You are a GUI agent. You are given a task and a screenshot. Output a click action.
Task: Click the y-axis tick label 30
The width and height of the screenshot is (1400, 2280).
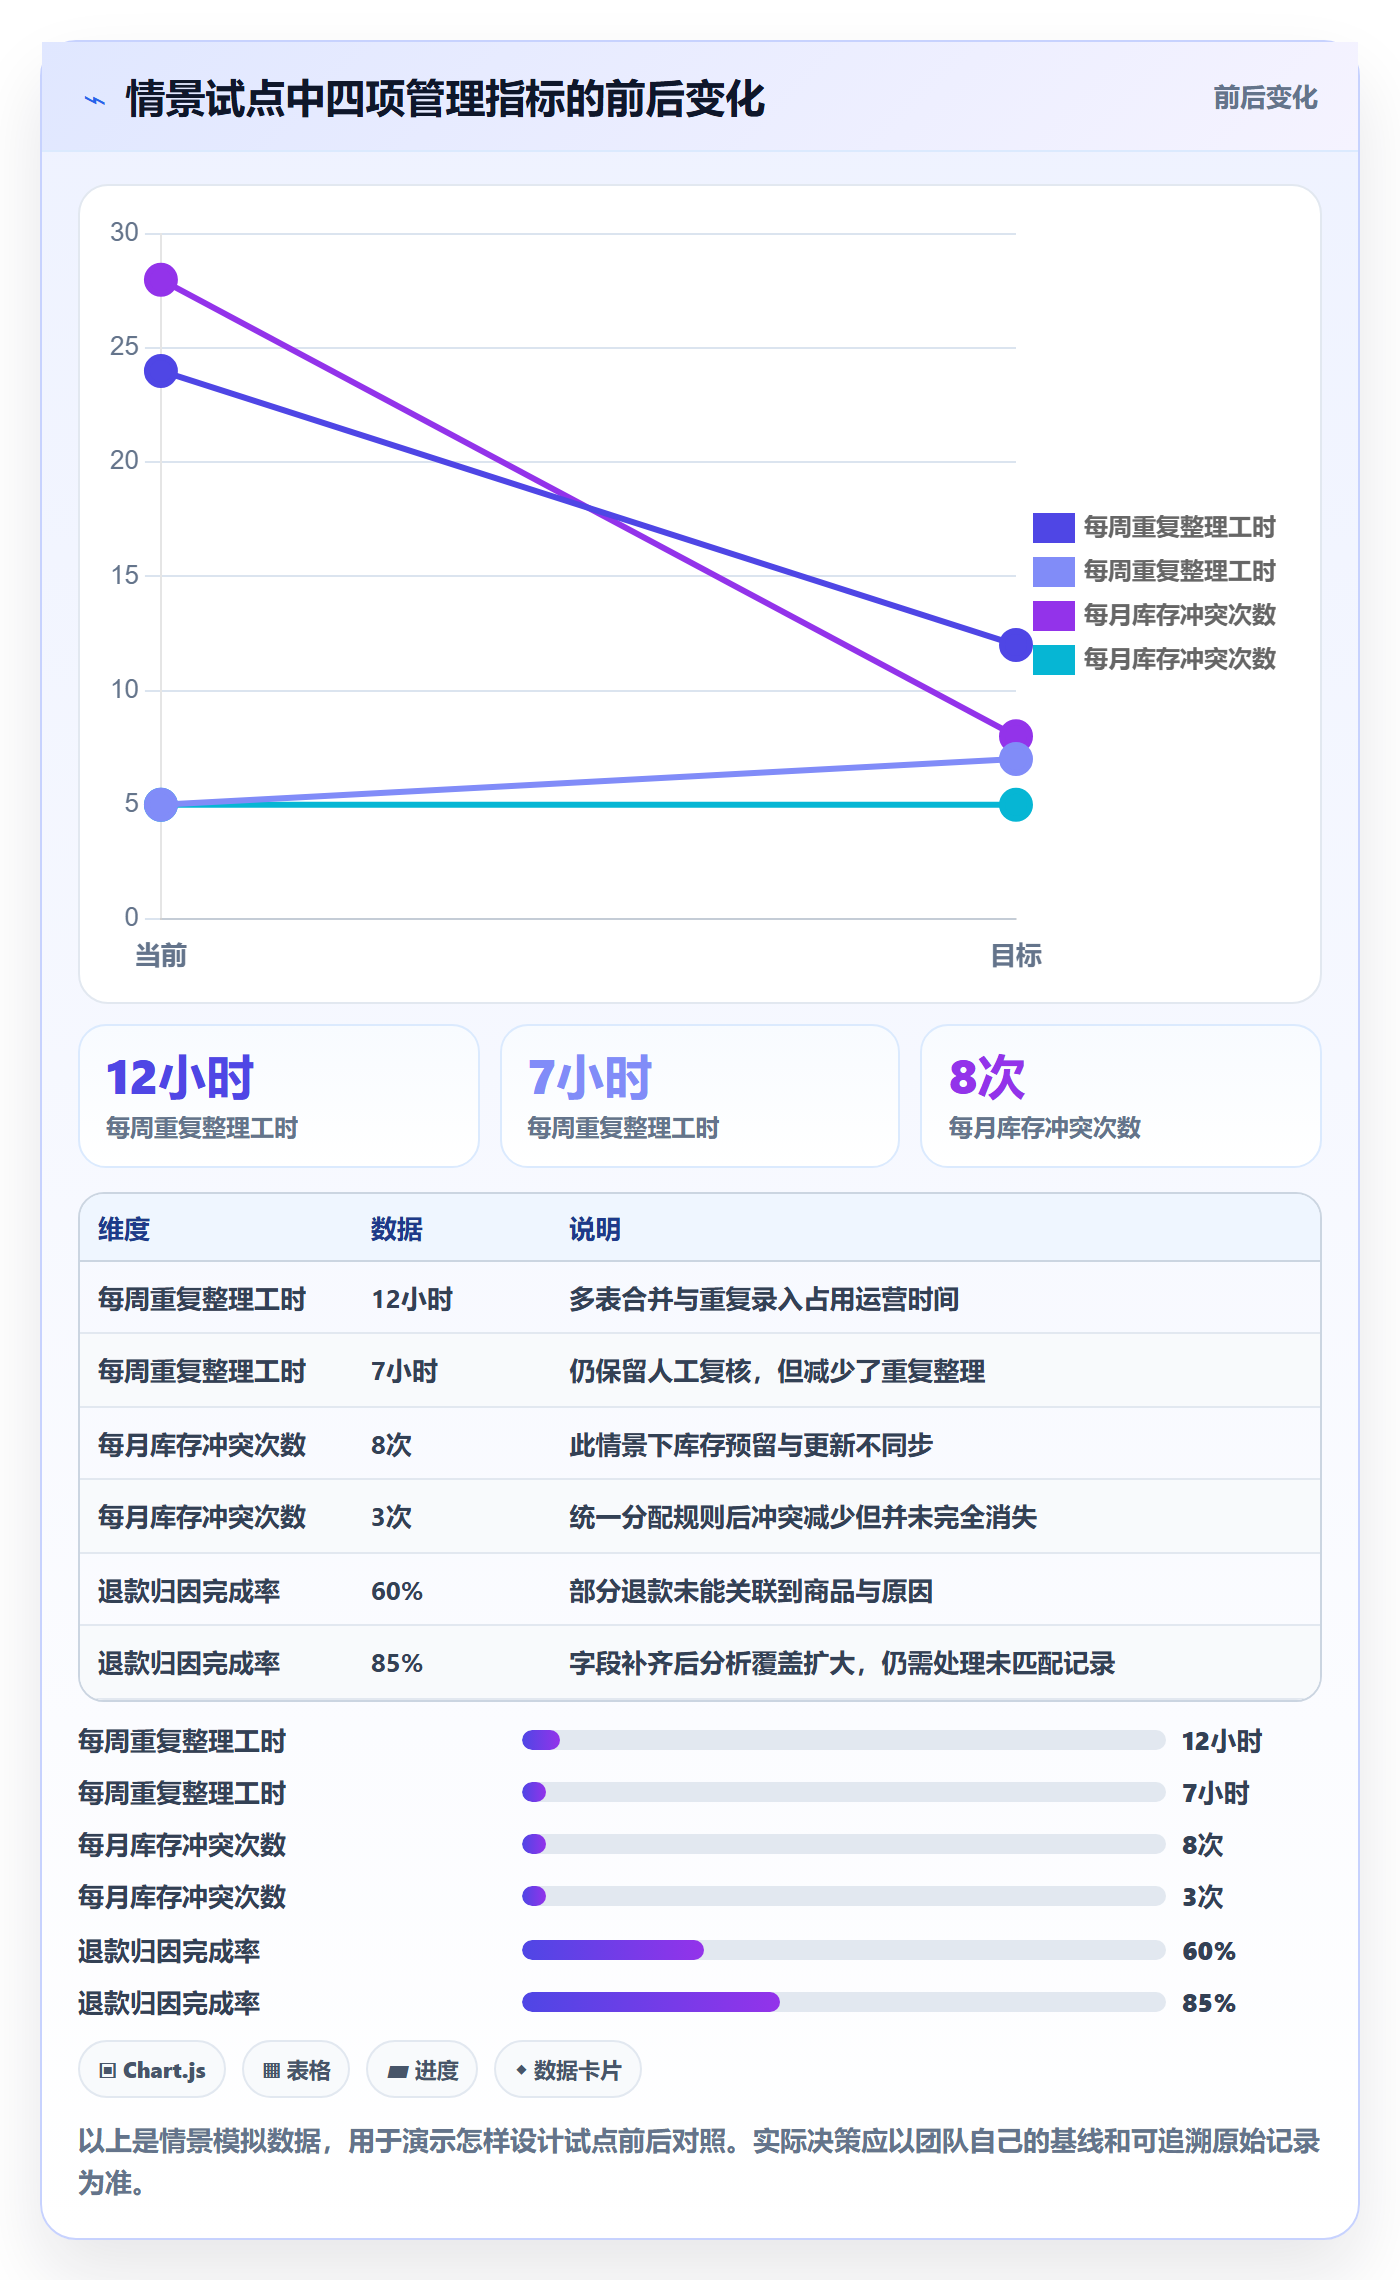pos(124,233)
